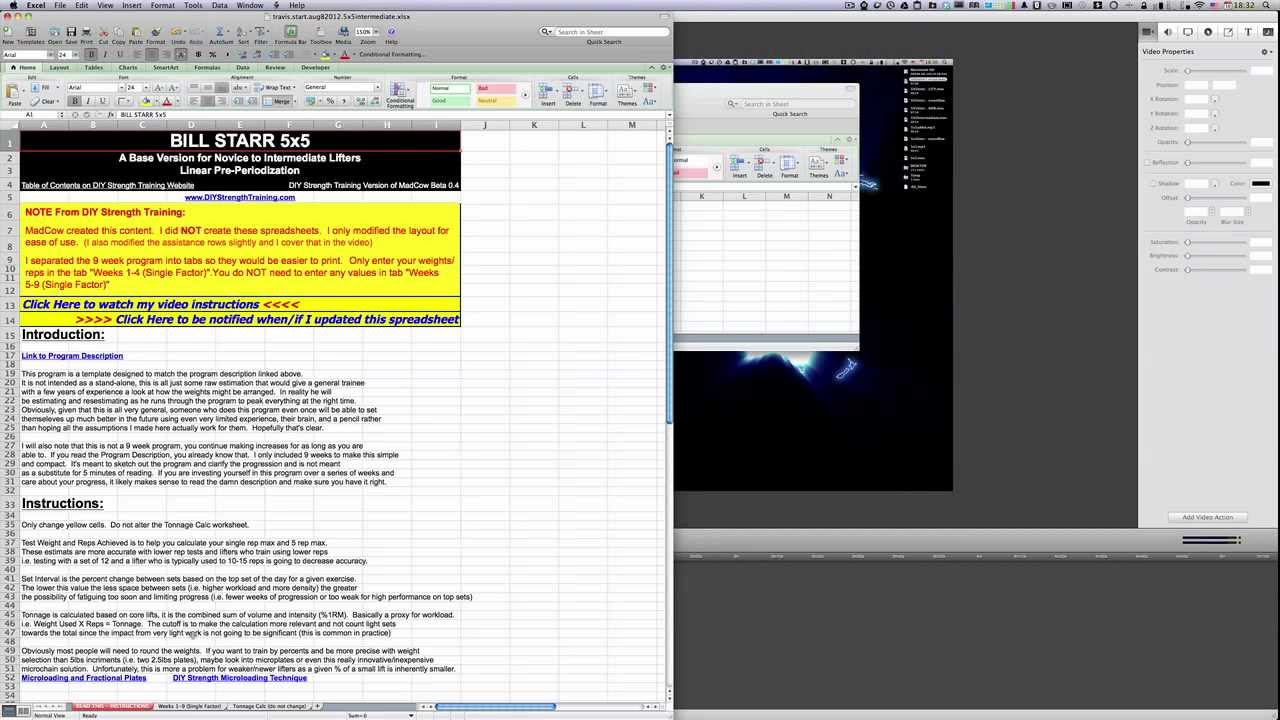Screen dimensions: 1280x720
Task: Click the Templates icon
Action: (31, 32)
